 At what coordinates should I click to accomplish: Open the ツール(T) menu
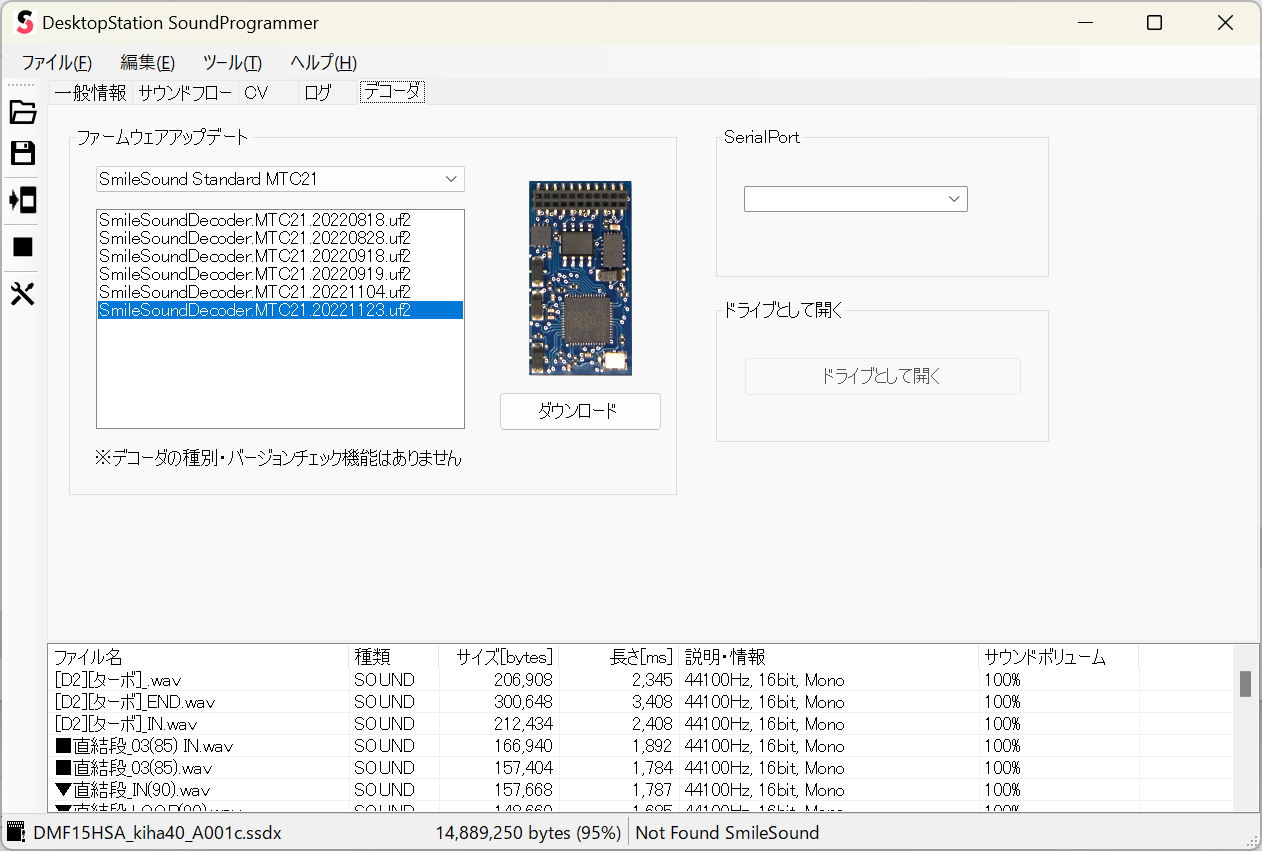[232, 62]
